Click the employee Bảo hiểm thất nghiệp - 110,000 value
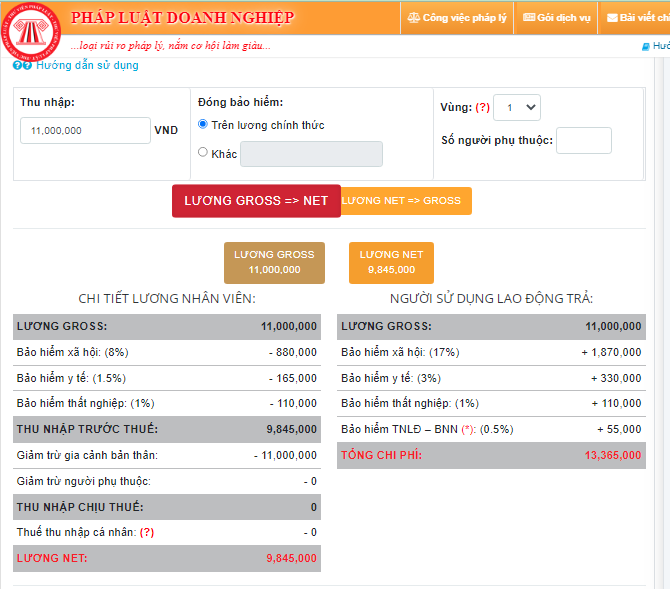Image resolution: width=670 pixels, height=589 pixels. click(x=293, y=403)
